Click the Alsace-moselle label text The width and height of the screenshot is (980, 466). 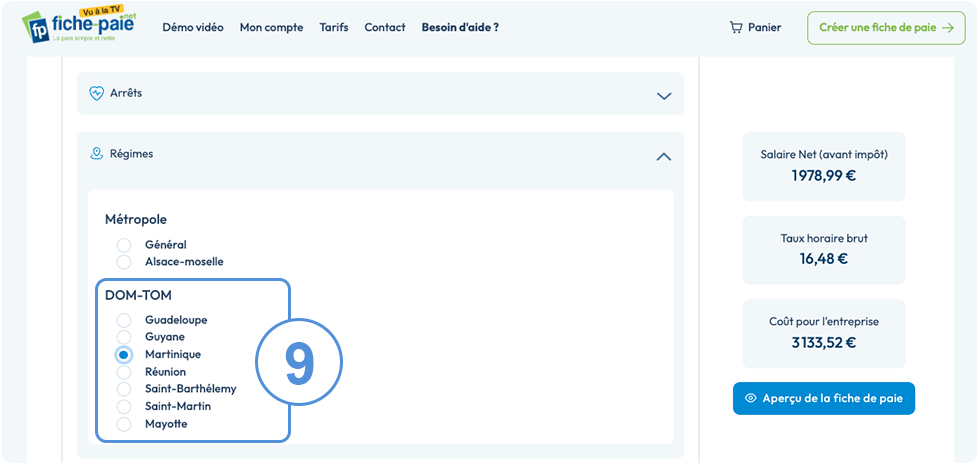[x=184, y=262]
